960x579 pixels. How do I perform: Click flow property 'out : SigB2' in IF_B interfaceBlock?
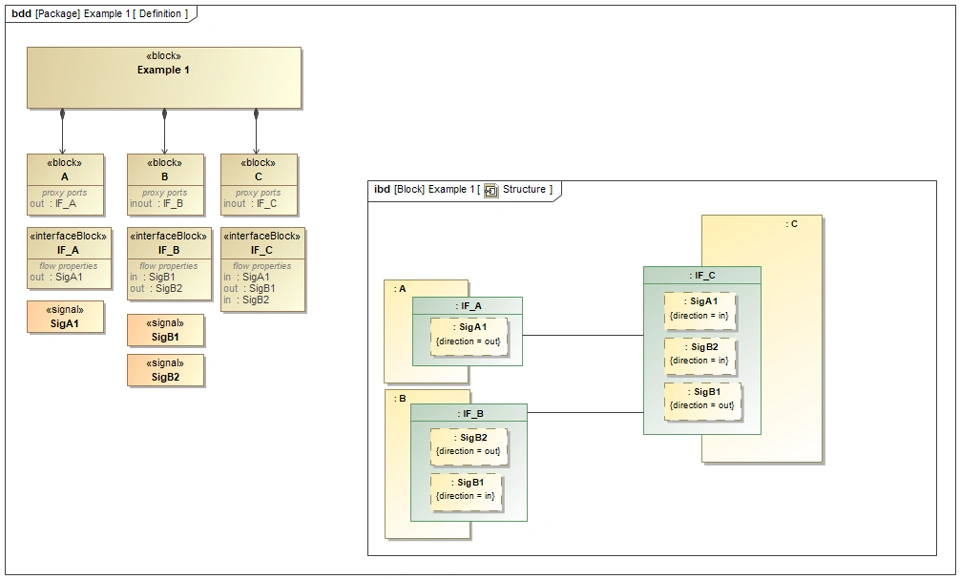pos(156,288)
